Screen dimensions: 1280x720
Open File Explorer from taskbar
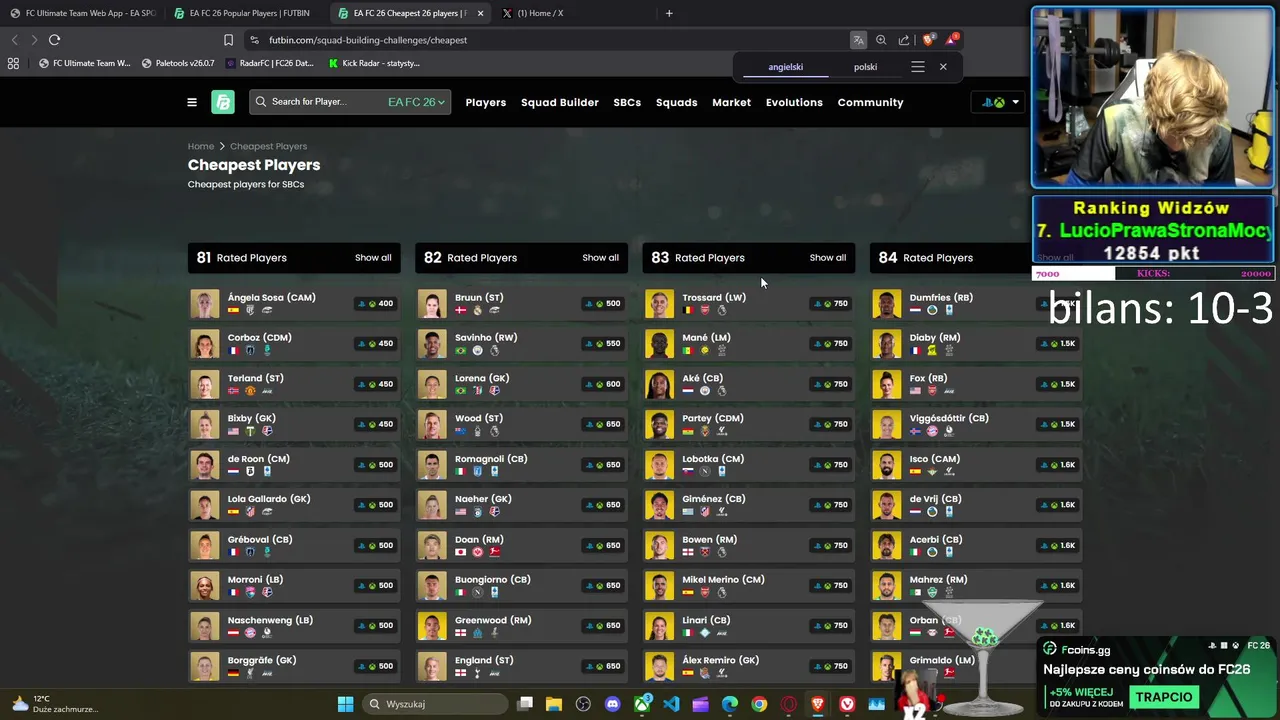554,704
